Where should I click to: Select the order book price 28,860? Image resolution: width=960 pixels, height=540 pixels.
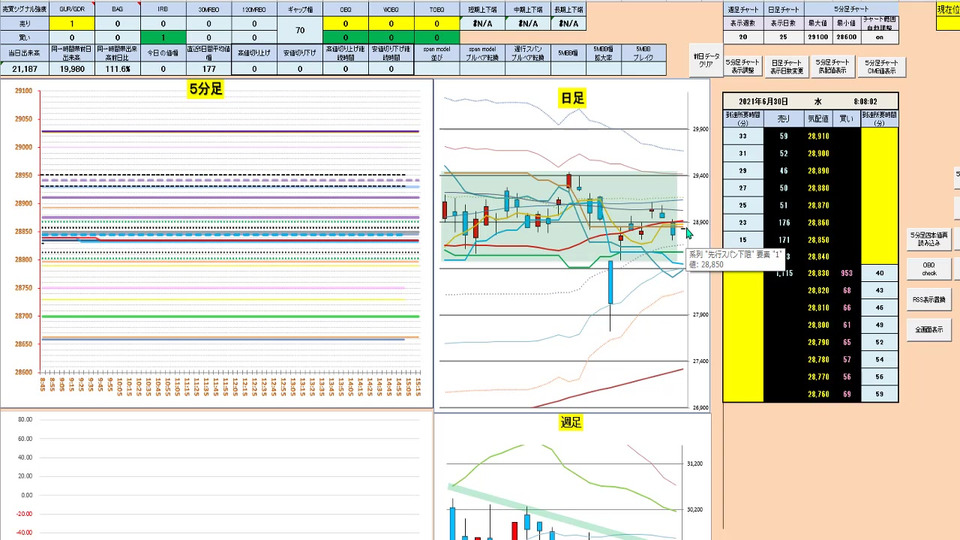pos(818,222)
